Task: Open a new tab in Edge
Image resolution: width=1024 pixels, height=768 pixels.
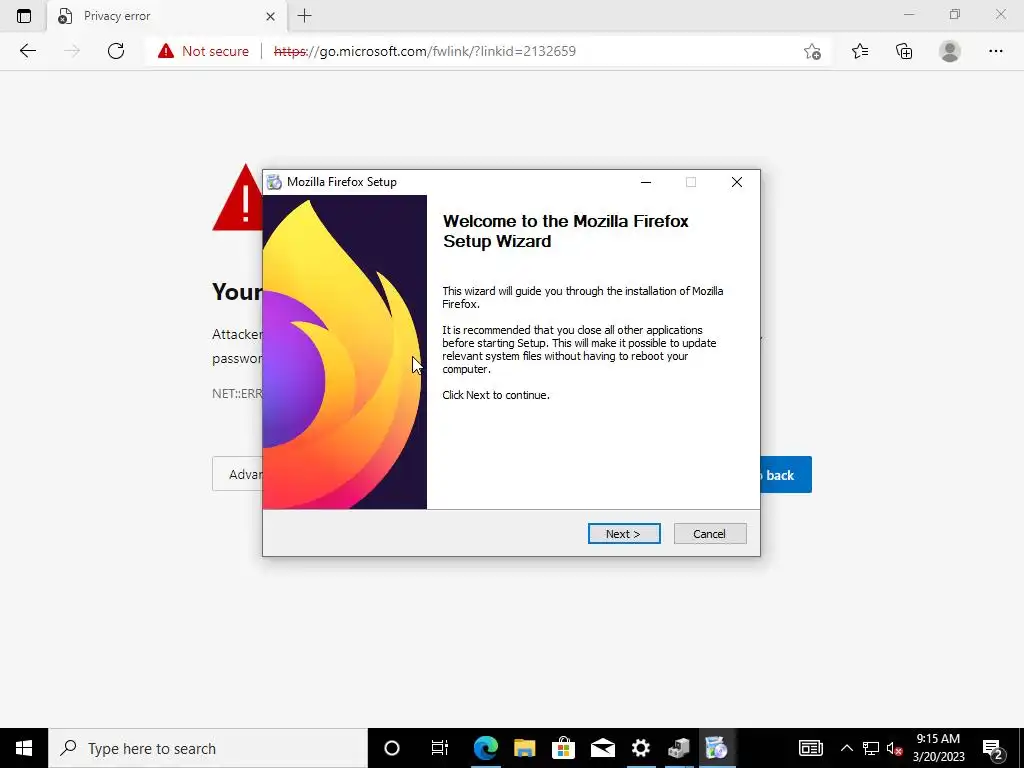Action: 304,16
